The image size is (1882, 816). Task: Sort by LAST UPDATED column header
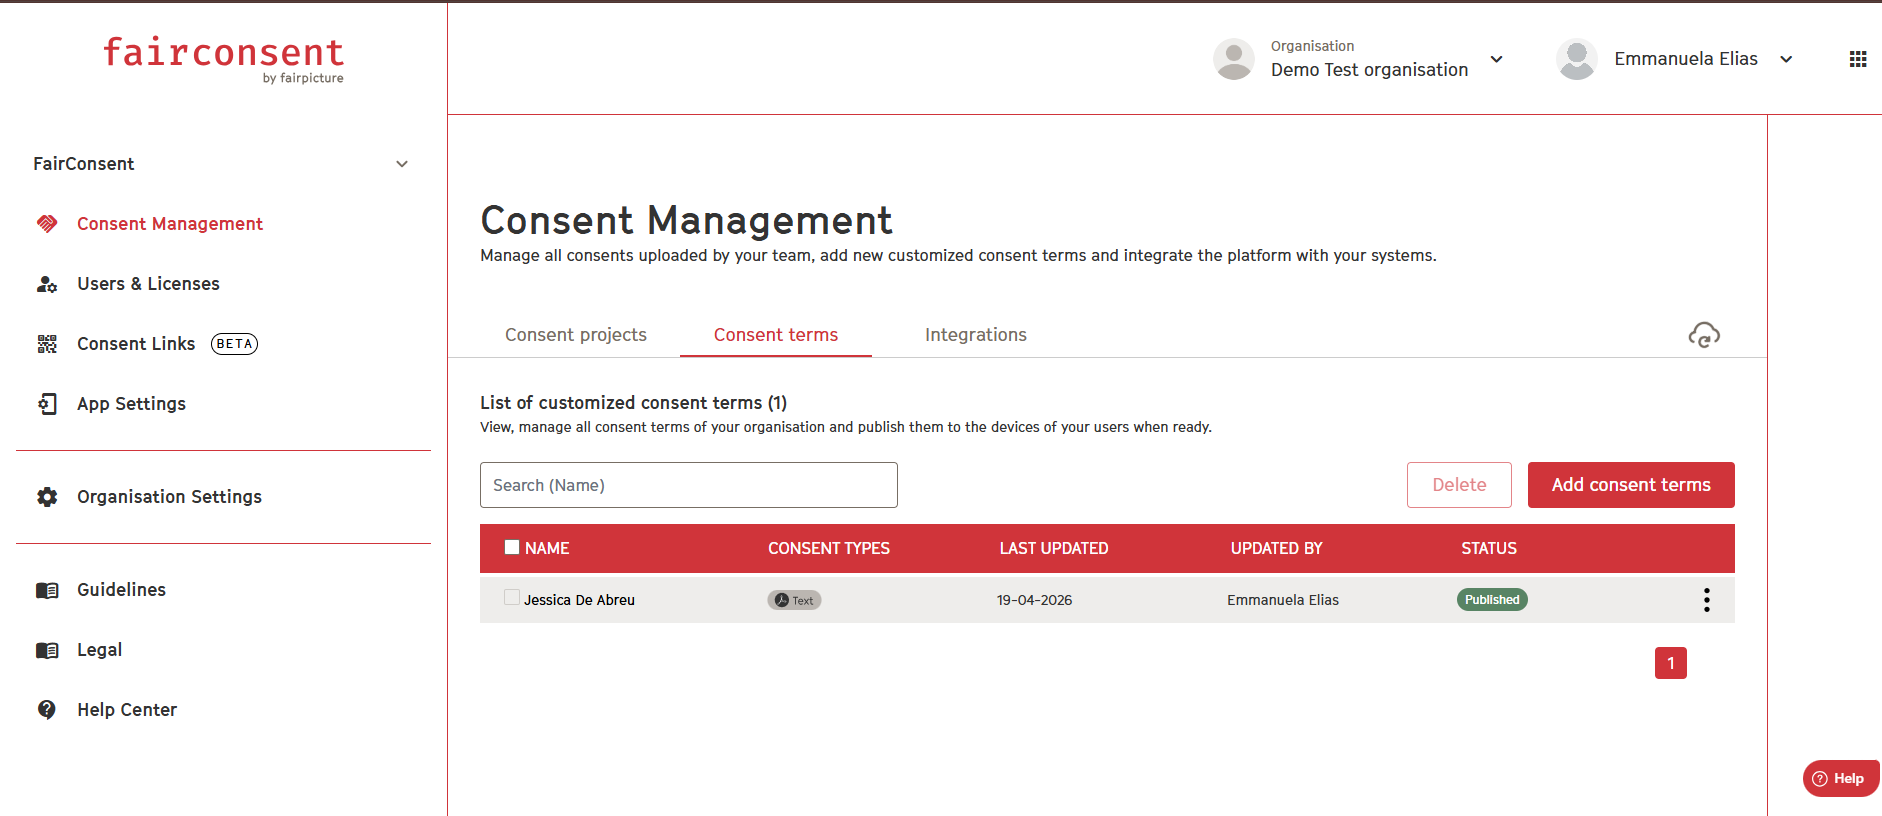(1054, 548)
